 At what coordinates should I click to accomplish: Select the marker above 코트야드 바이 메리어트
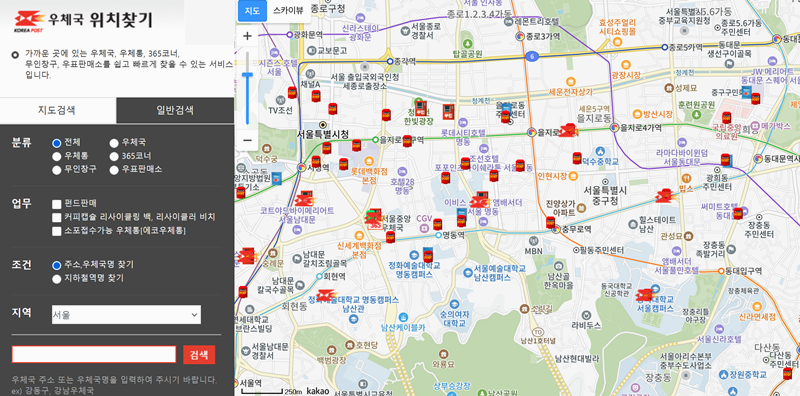tap(305, 198)
